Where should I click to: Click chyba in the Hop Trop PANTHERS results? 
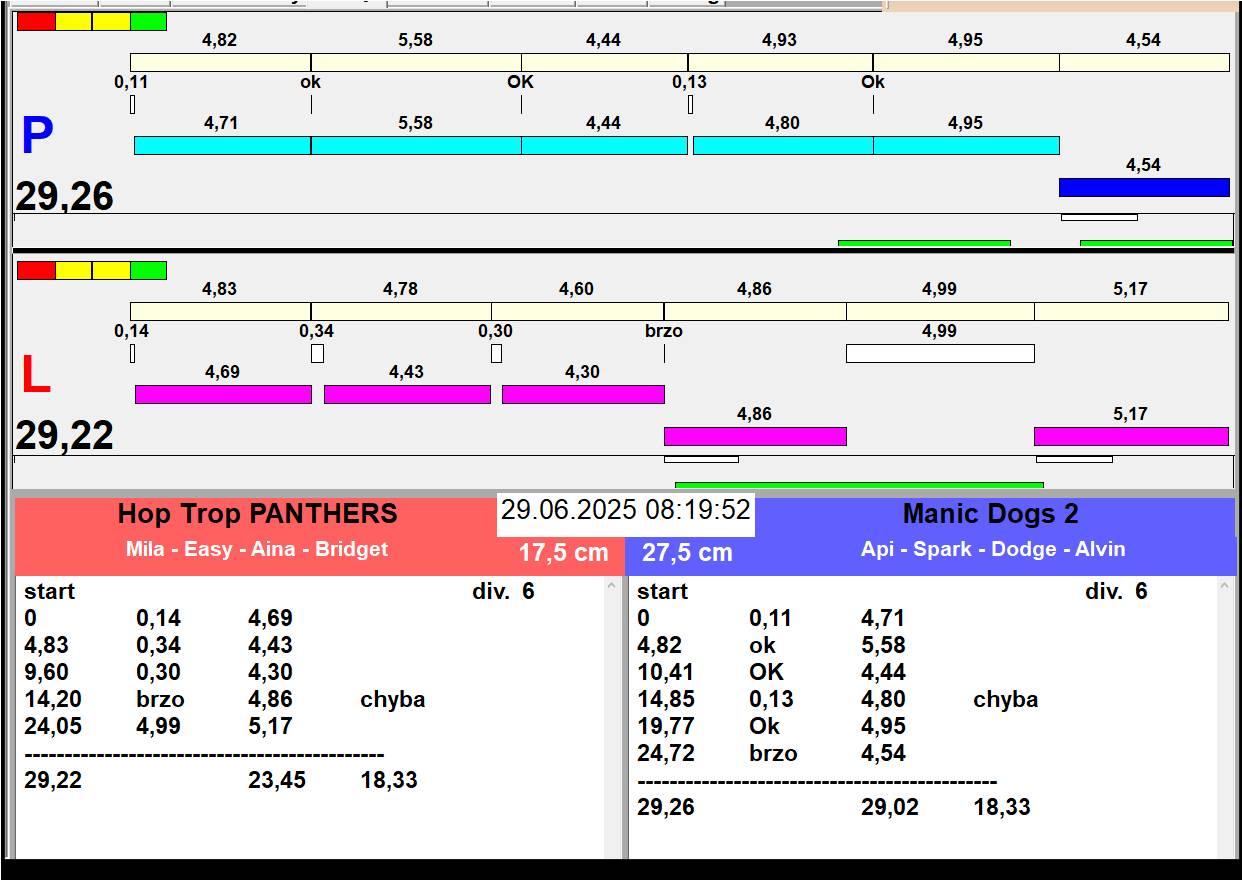point(393,700)
